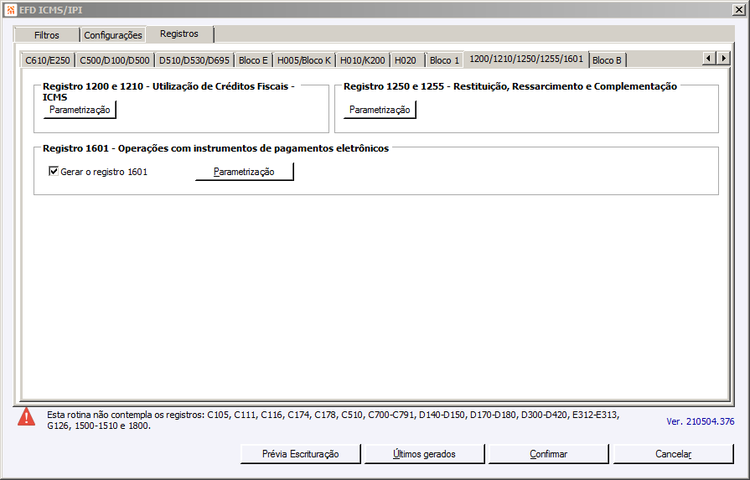
Task: Toggle the Gerar o registro 1601 checkbox
Action: [x=54, y=171]
